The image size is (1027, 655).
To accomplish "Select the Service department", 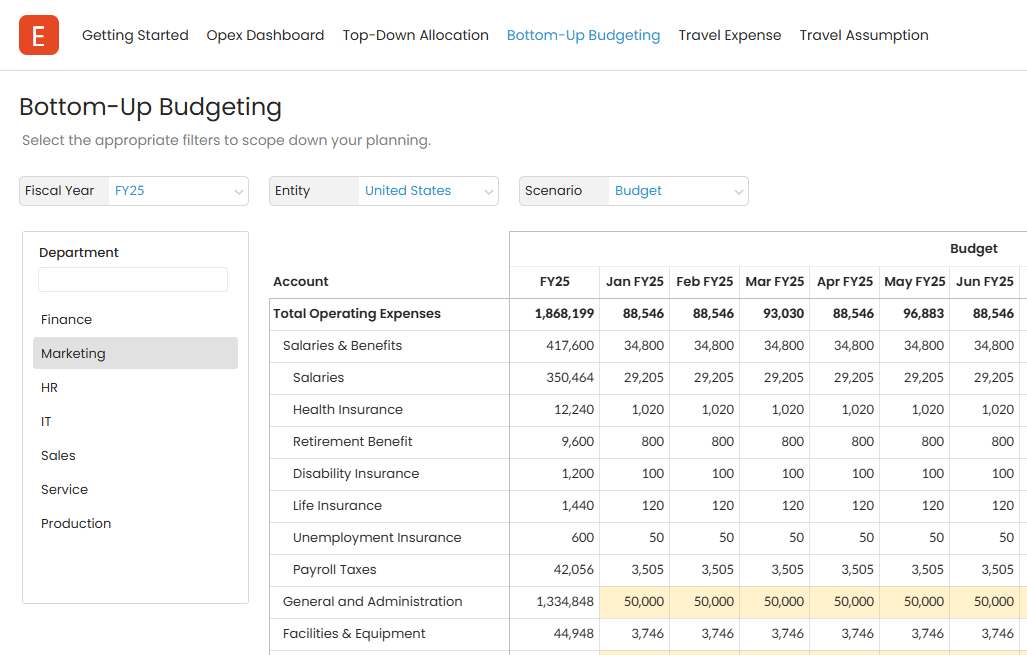I will (x=64, y=490).
